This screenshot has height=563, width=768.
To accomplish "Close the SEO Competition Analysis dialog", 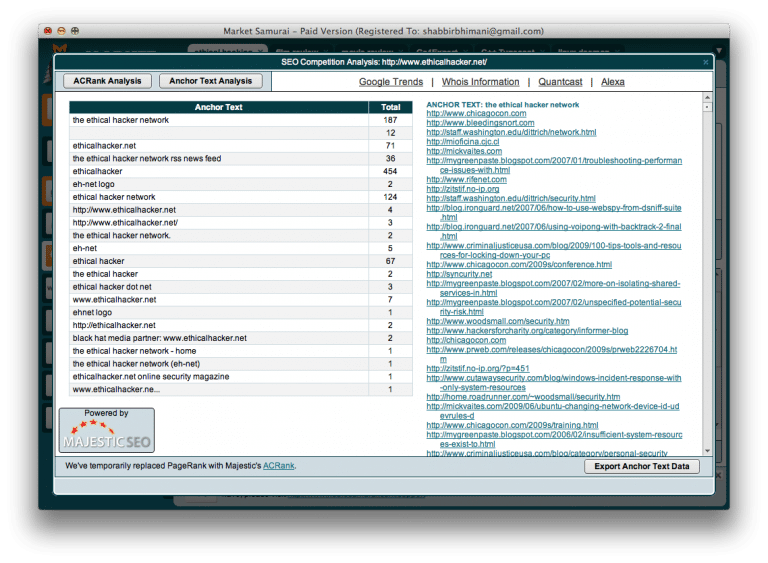I will pos(705,62).
